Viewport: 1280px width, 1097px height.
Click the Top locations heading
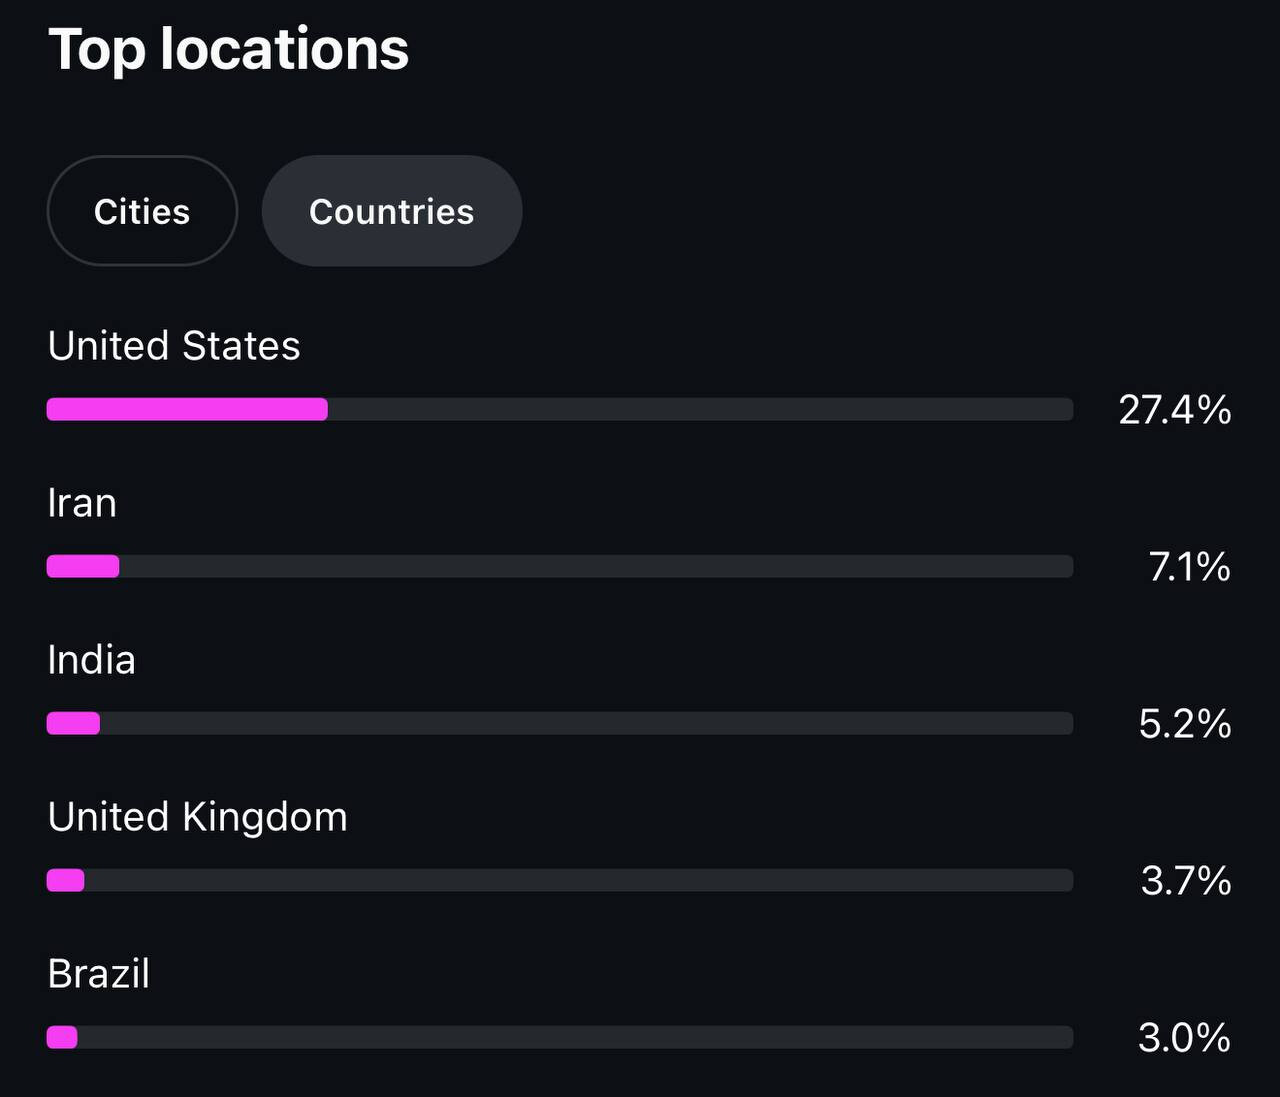pyautogui.click(x=229, y=50)
